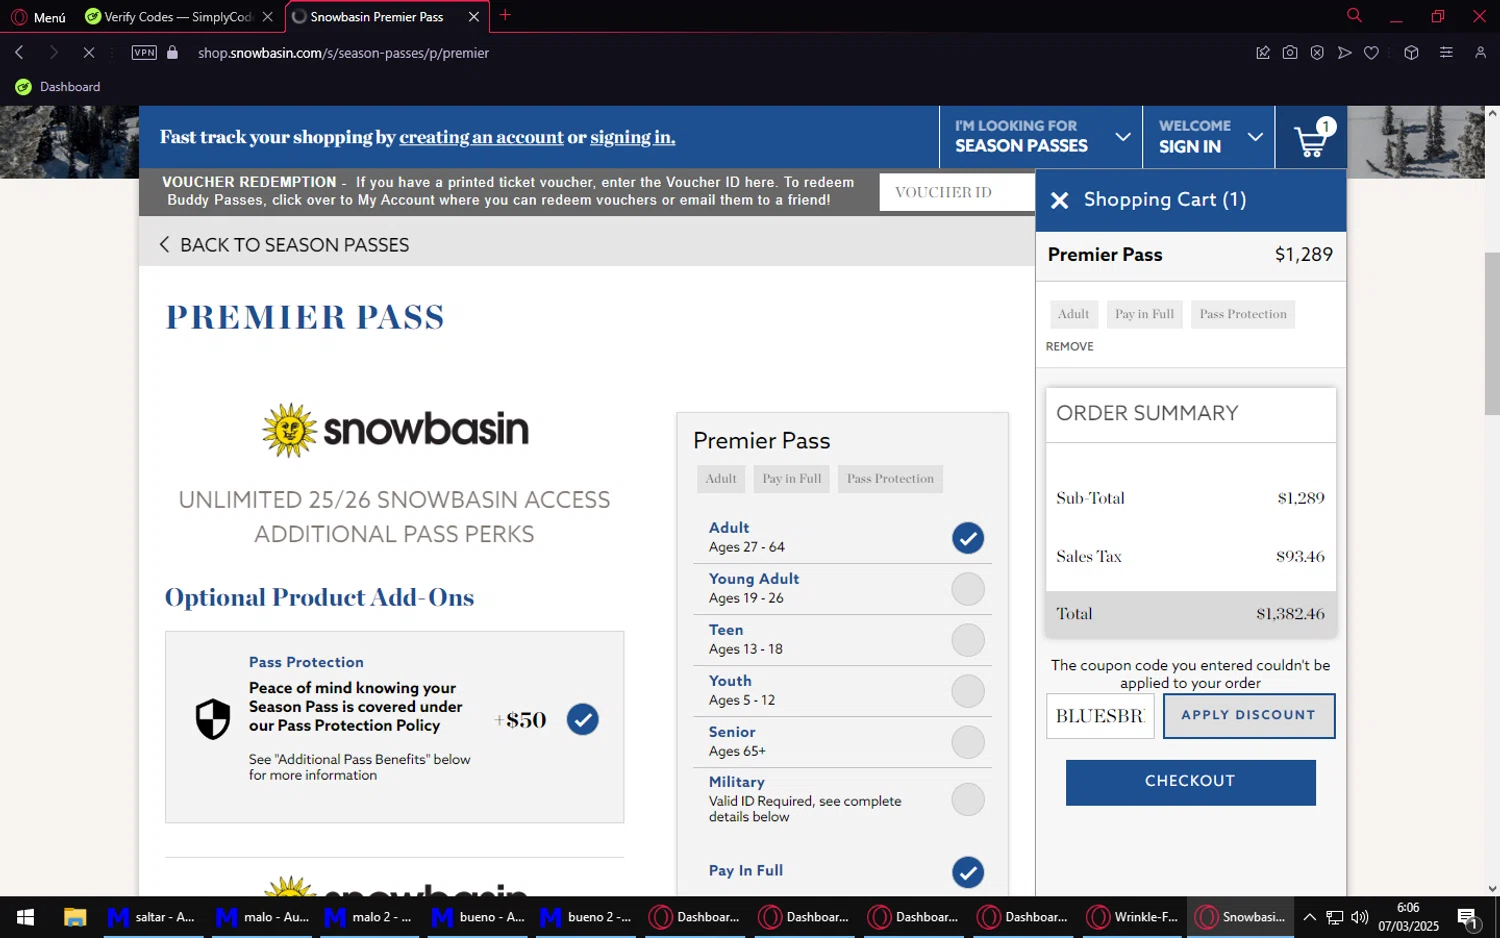Open the volume control in system tray

[x=1360, y=917]
